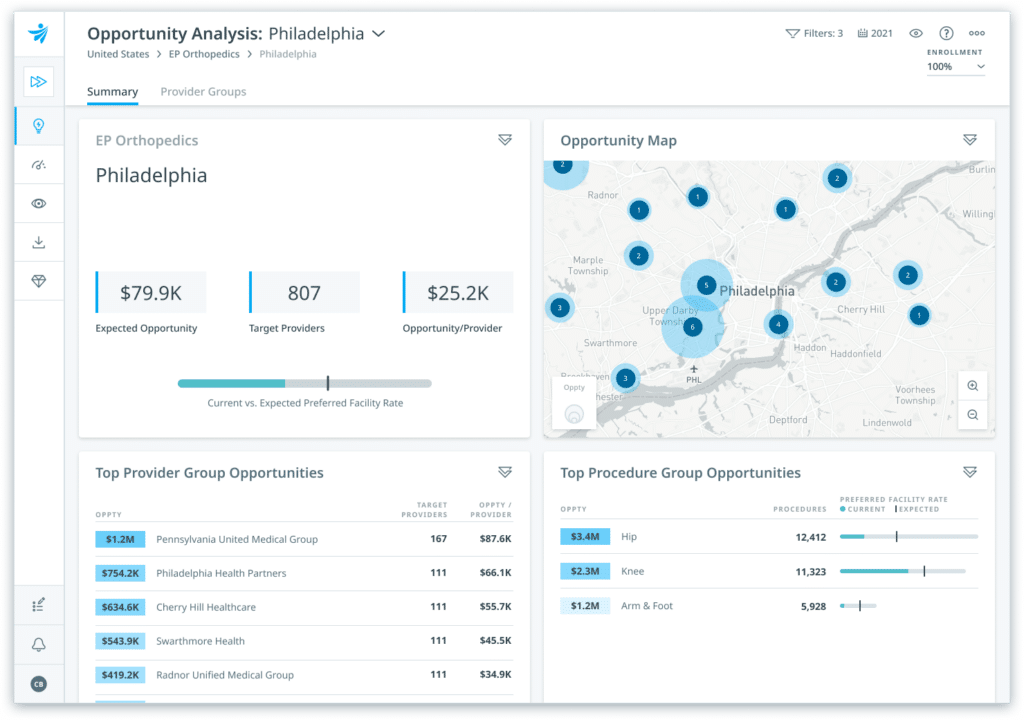Click the eye icon in left sidebar
Viewport: 1024px width, 720px height.
[39, 203]
